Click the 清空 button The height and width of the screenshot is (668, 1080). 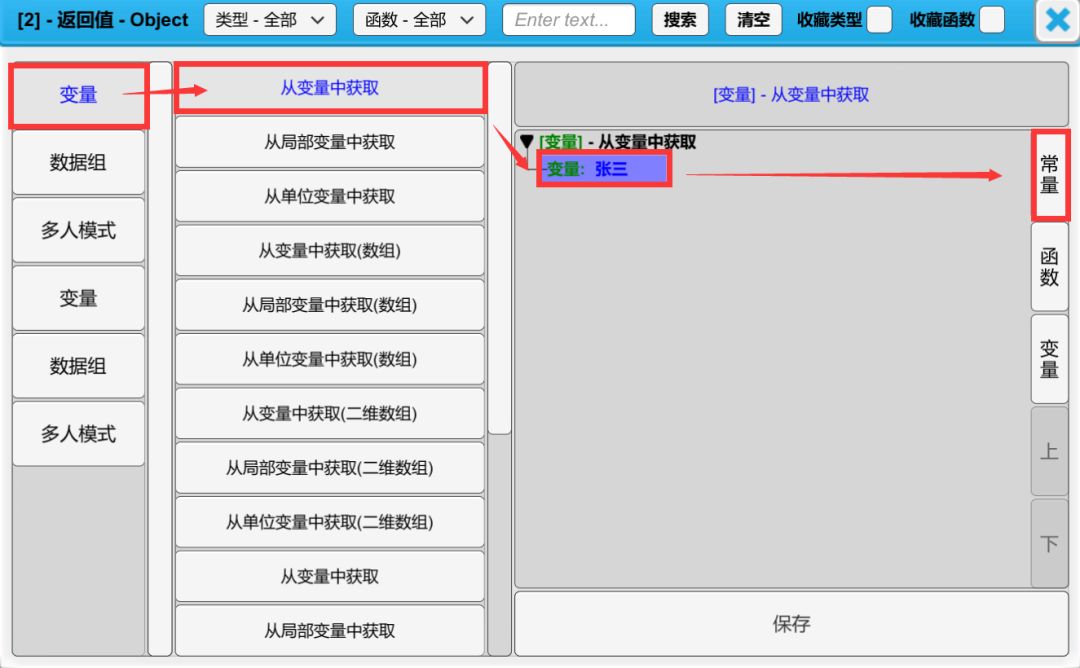coord(753,20)
